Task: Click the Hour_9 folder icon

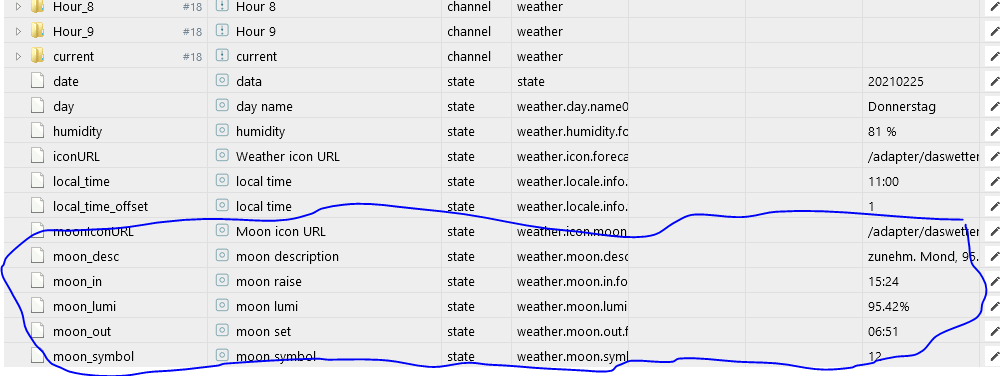Action: [38, 31]
